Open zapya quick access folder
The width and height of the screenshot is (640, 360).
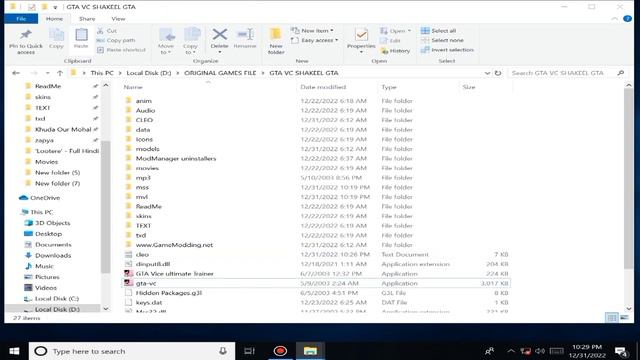(44, 140)
